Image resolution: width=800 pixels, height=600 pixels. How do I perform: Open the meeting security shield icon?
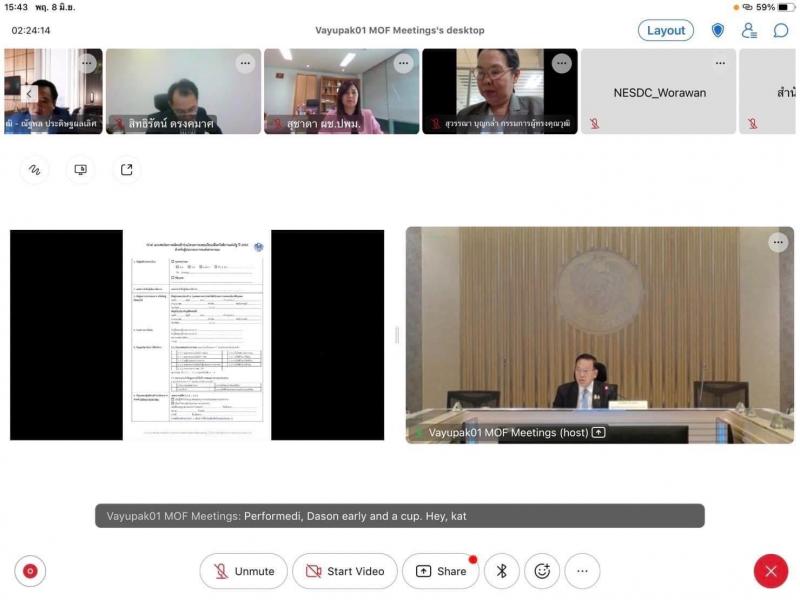pyautogui.click(x=718, y=31)
